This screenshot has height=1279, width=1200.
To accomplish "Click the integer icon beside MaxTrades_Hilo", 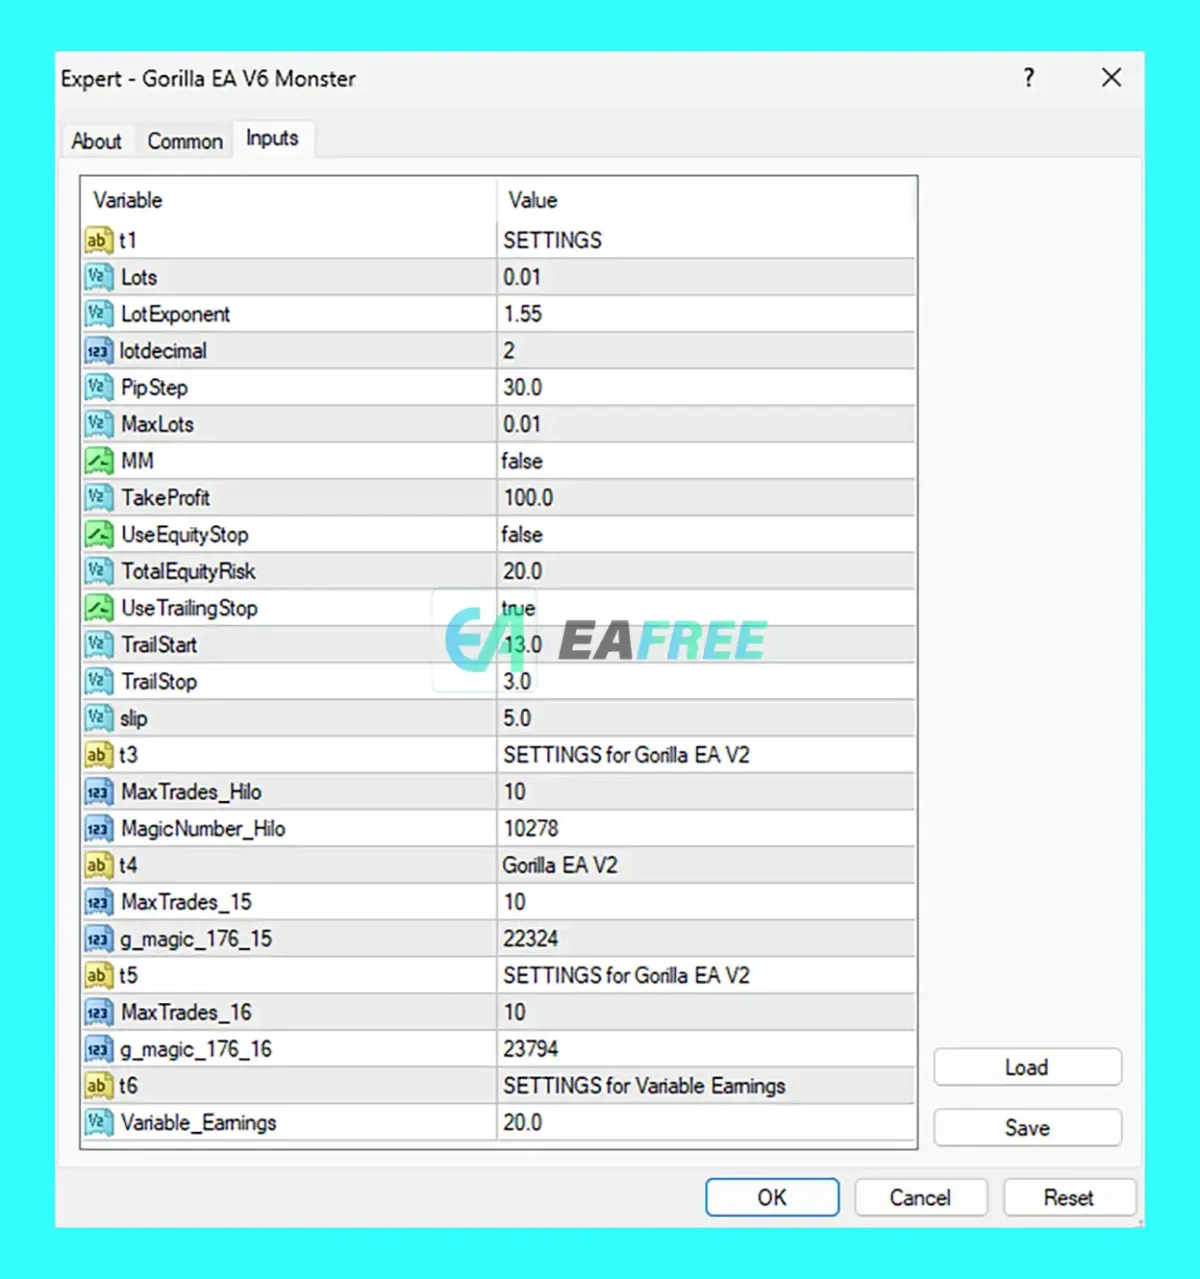I will (x=98, y=792).
